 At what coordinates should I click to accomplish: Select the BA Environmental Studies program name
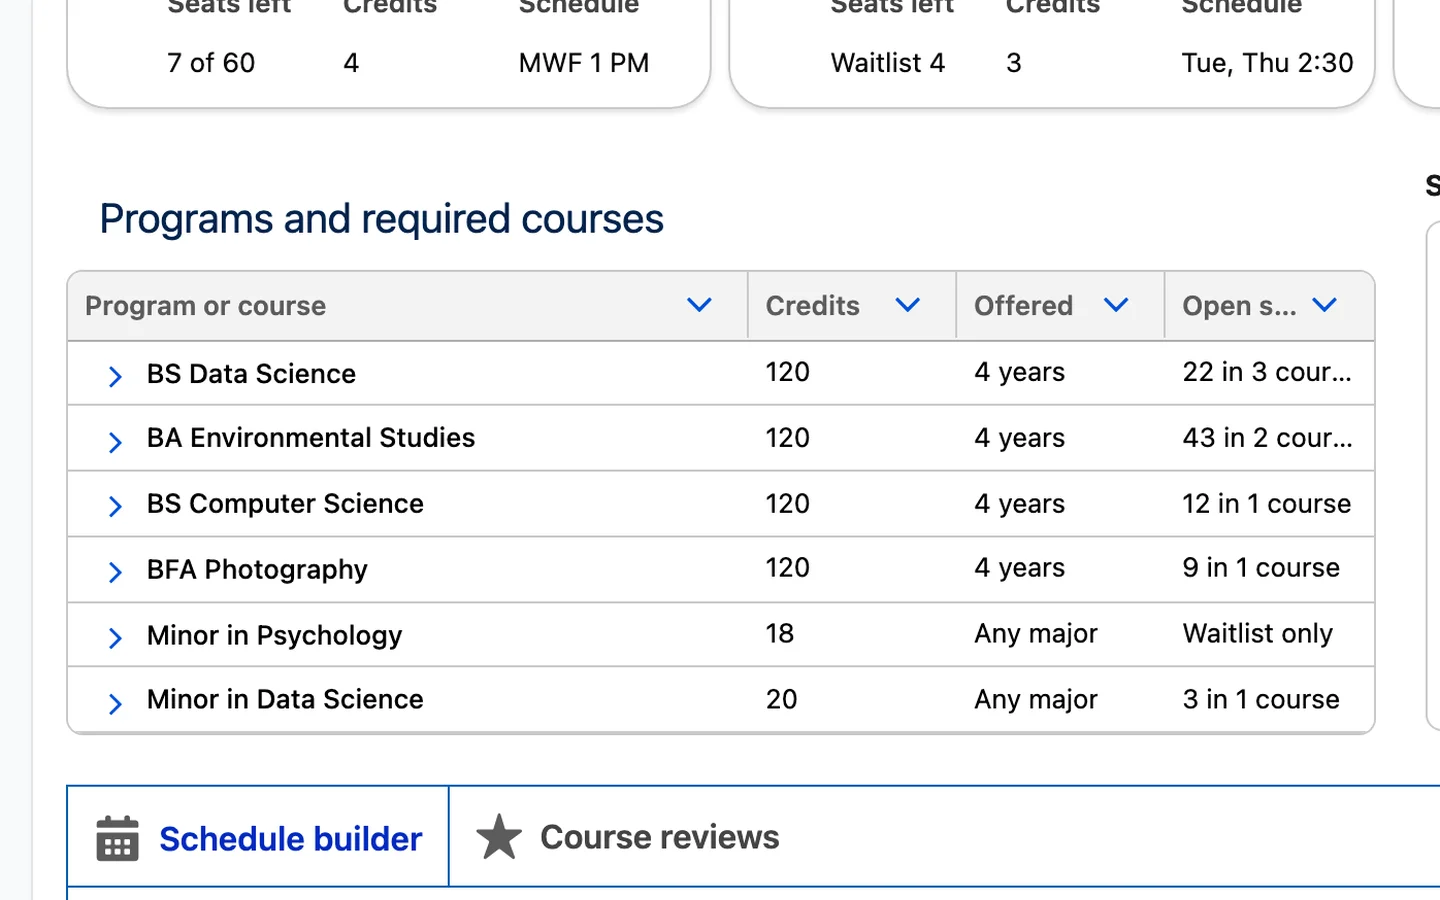pyautogui.click(x=311, y=438)
